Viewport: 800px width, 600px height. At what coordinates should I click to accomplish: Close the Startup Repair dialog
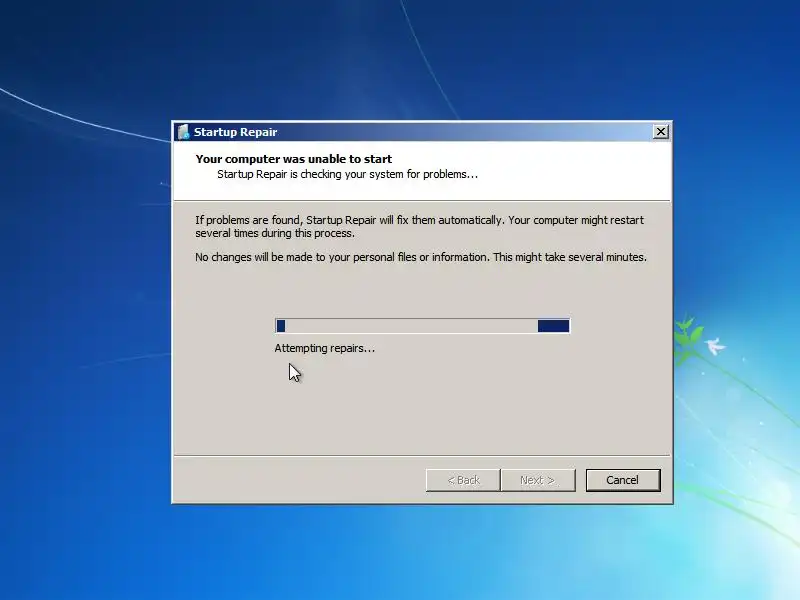661,132
